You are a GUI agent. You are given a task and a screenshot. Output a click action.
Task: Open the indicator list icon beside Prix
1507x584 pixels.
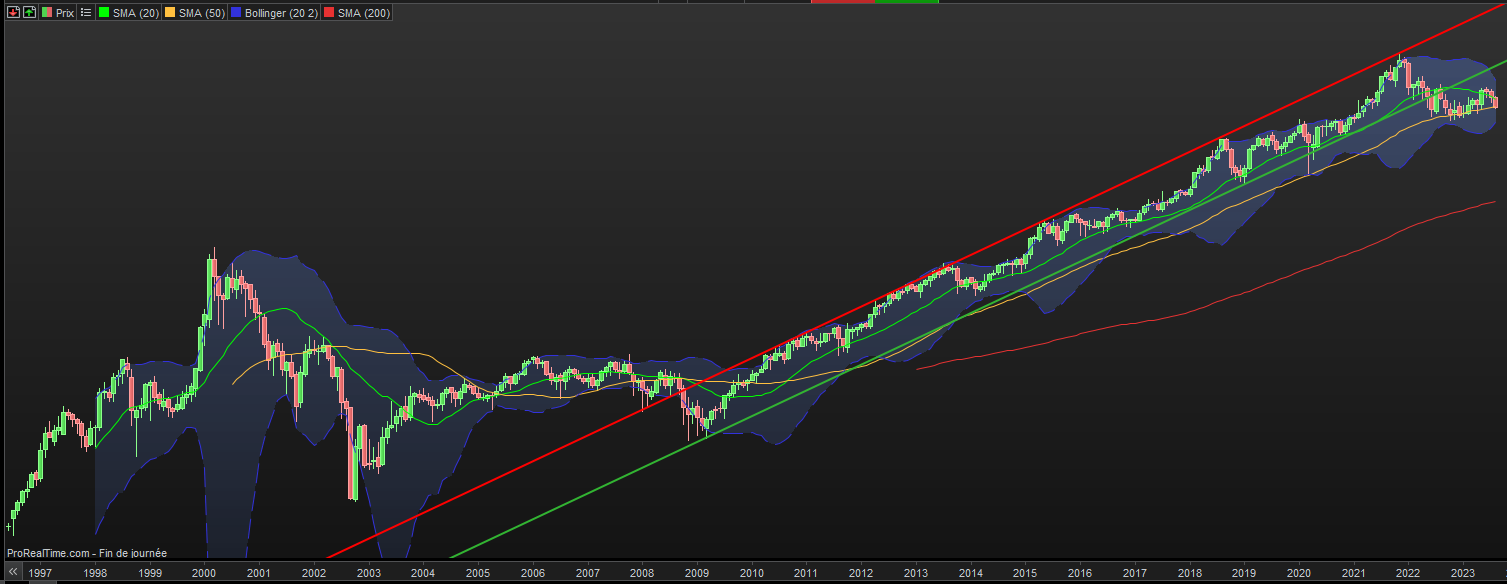(86, 13)
